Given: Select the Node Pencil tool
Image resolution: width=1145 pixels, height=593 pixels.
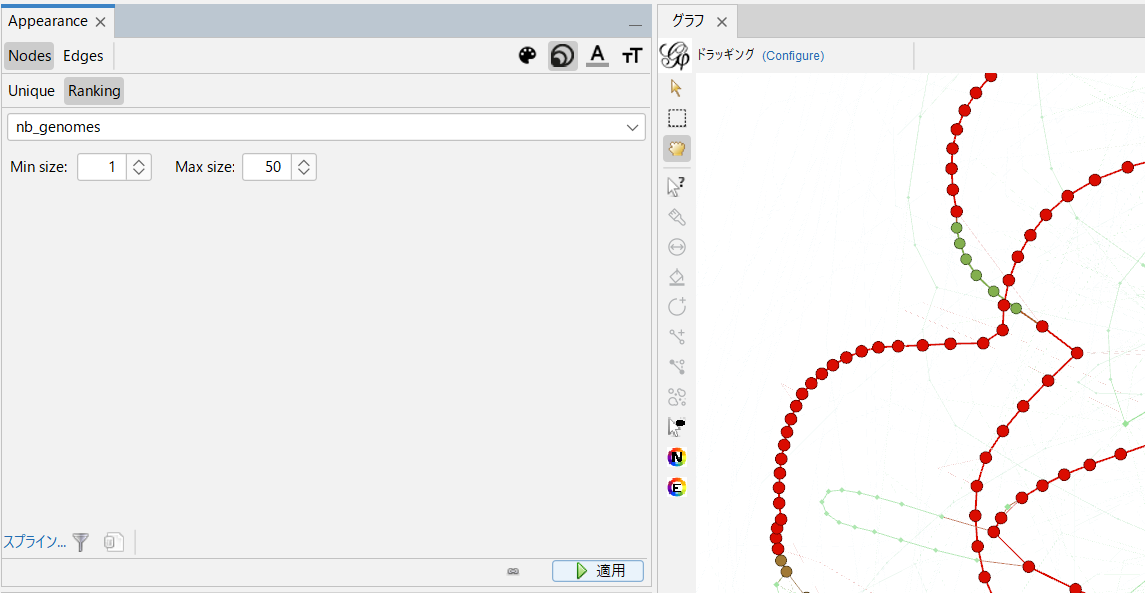Looking at the screenshot, I should 677,457.
